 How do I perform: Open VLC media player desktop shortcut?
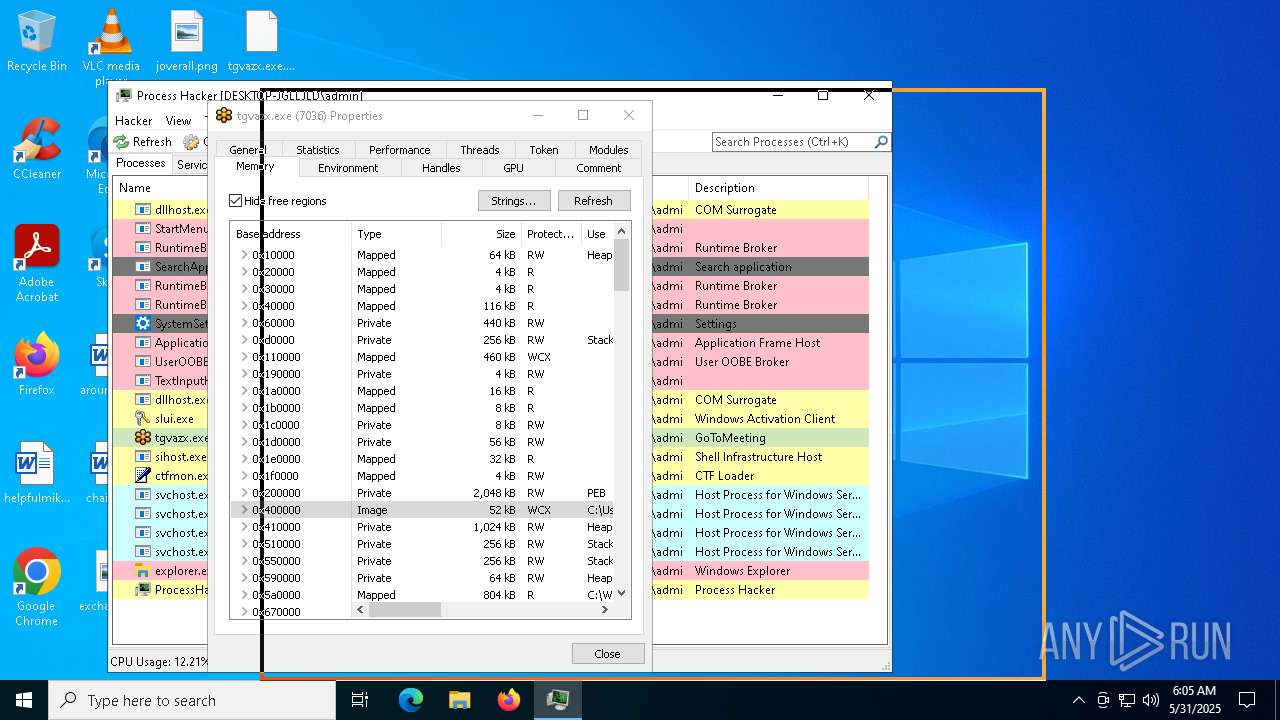click(110, 45)
